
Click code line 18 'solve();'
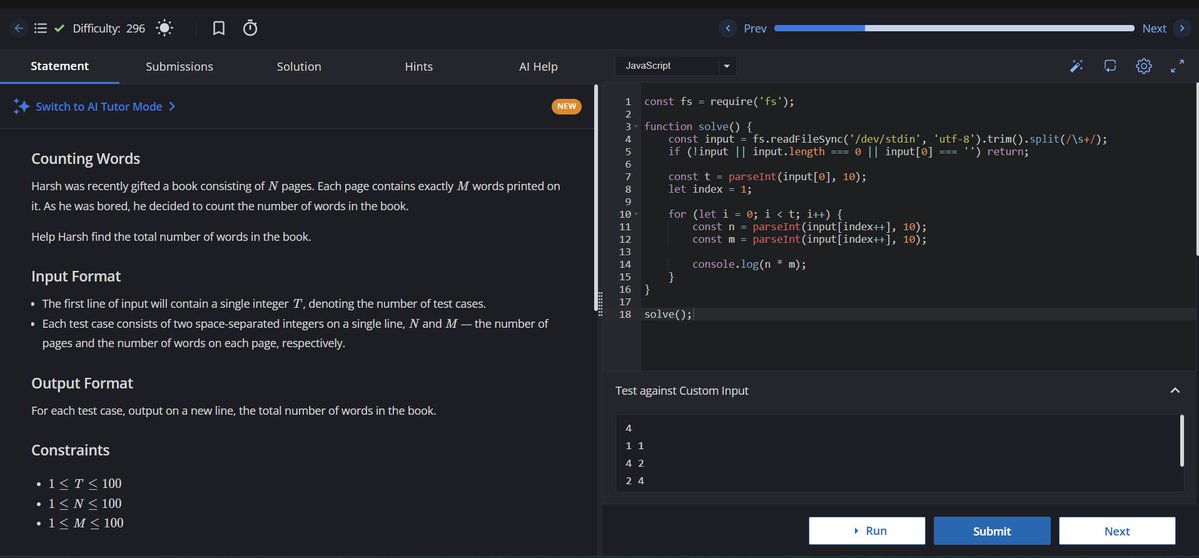pos(668,314)
